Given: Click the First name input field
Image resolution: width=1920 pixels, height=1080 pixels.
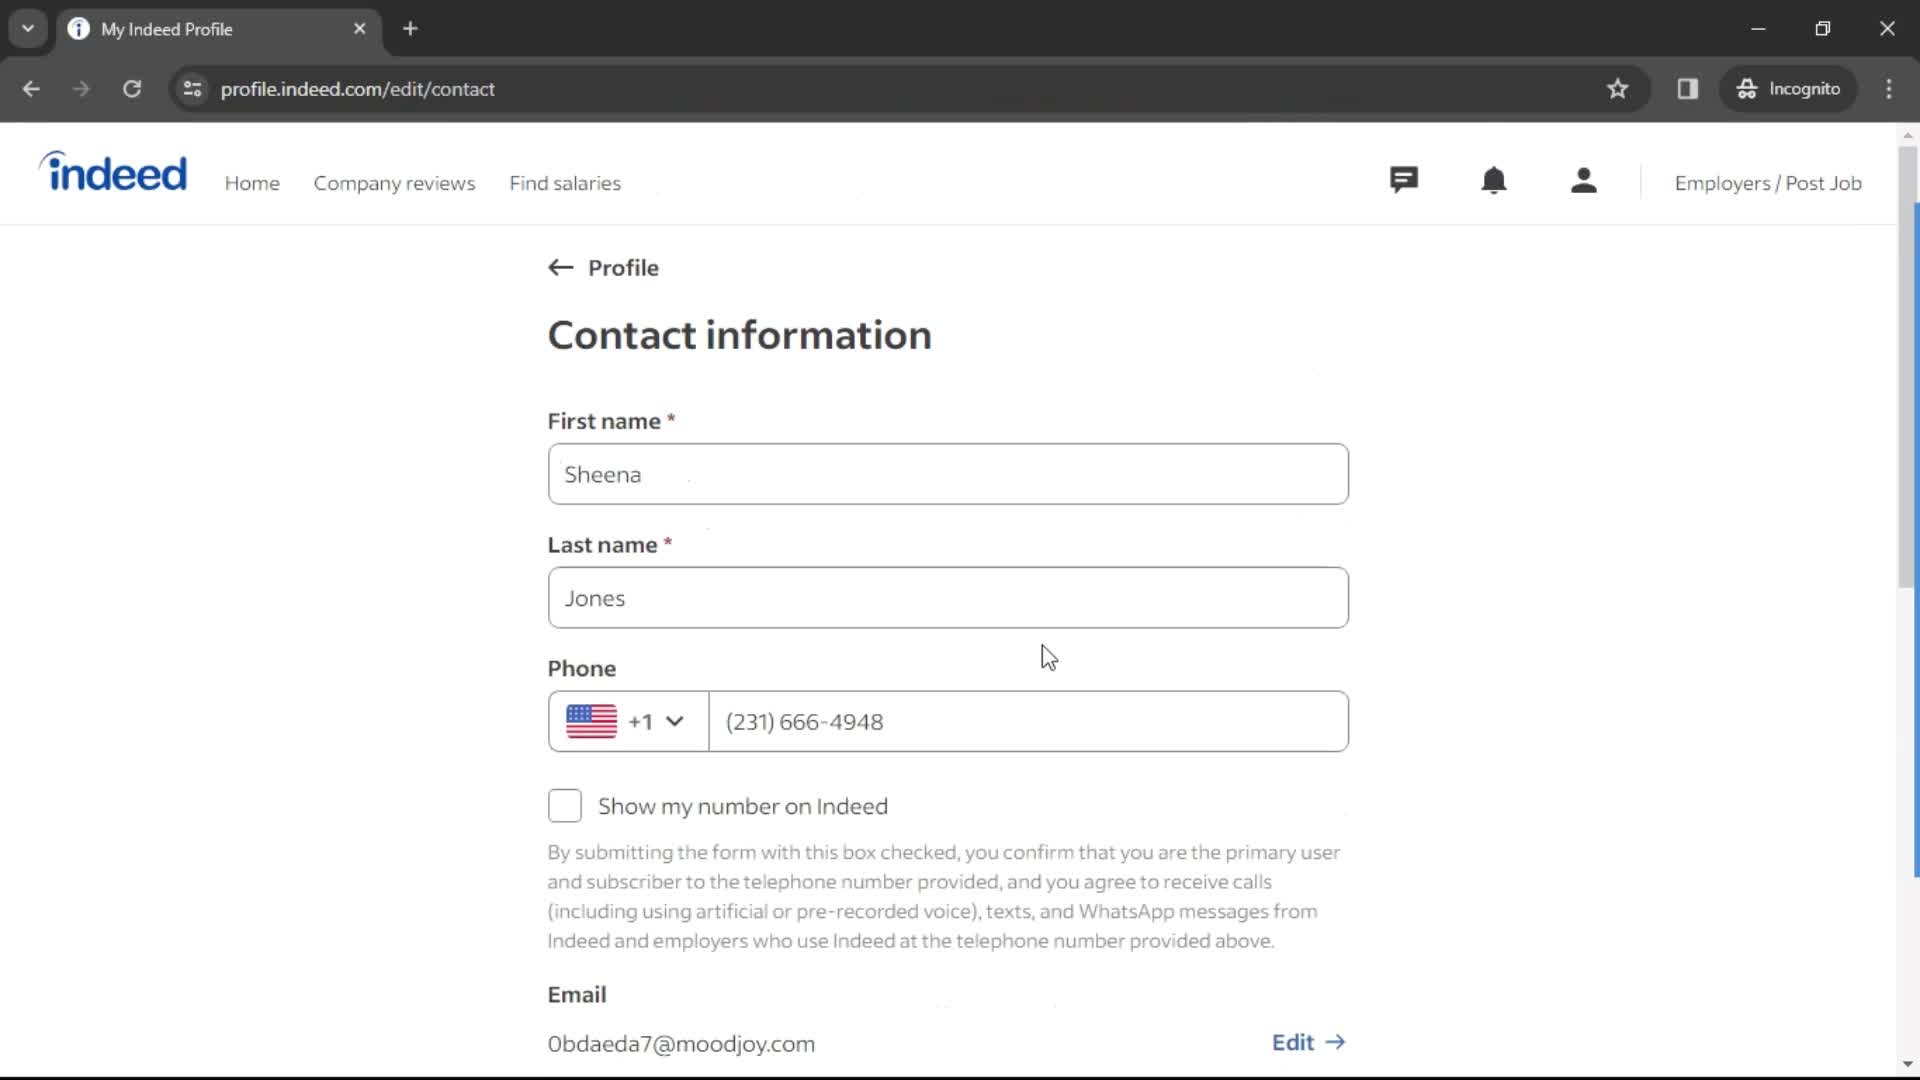Looking at the screenshot, I should (x=947, y=473).
